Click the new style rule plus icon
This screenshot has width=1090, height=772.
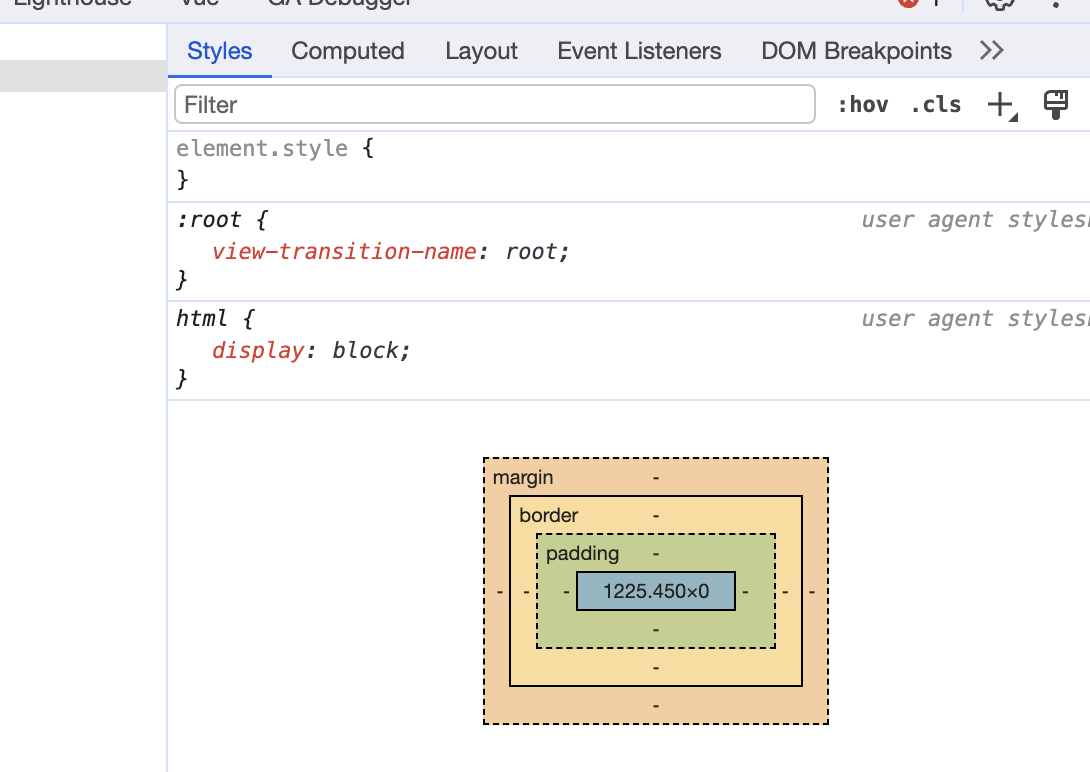[x=1001, y=103]
